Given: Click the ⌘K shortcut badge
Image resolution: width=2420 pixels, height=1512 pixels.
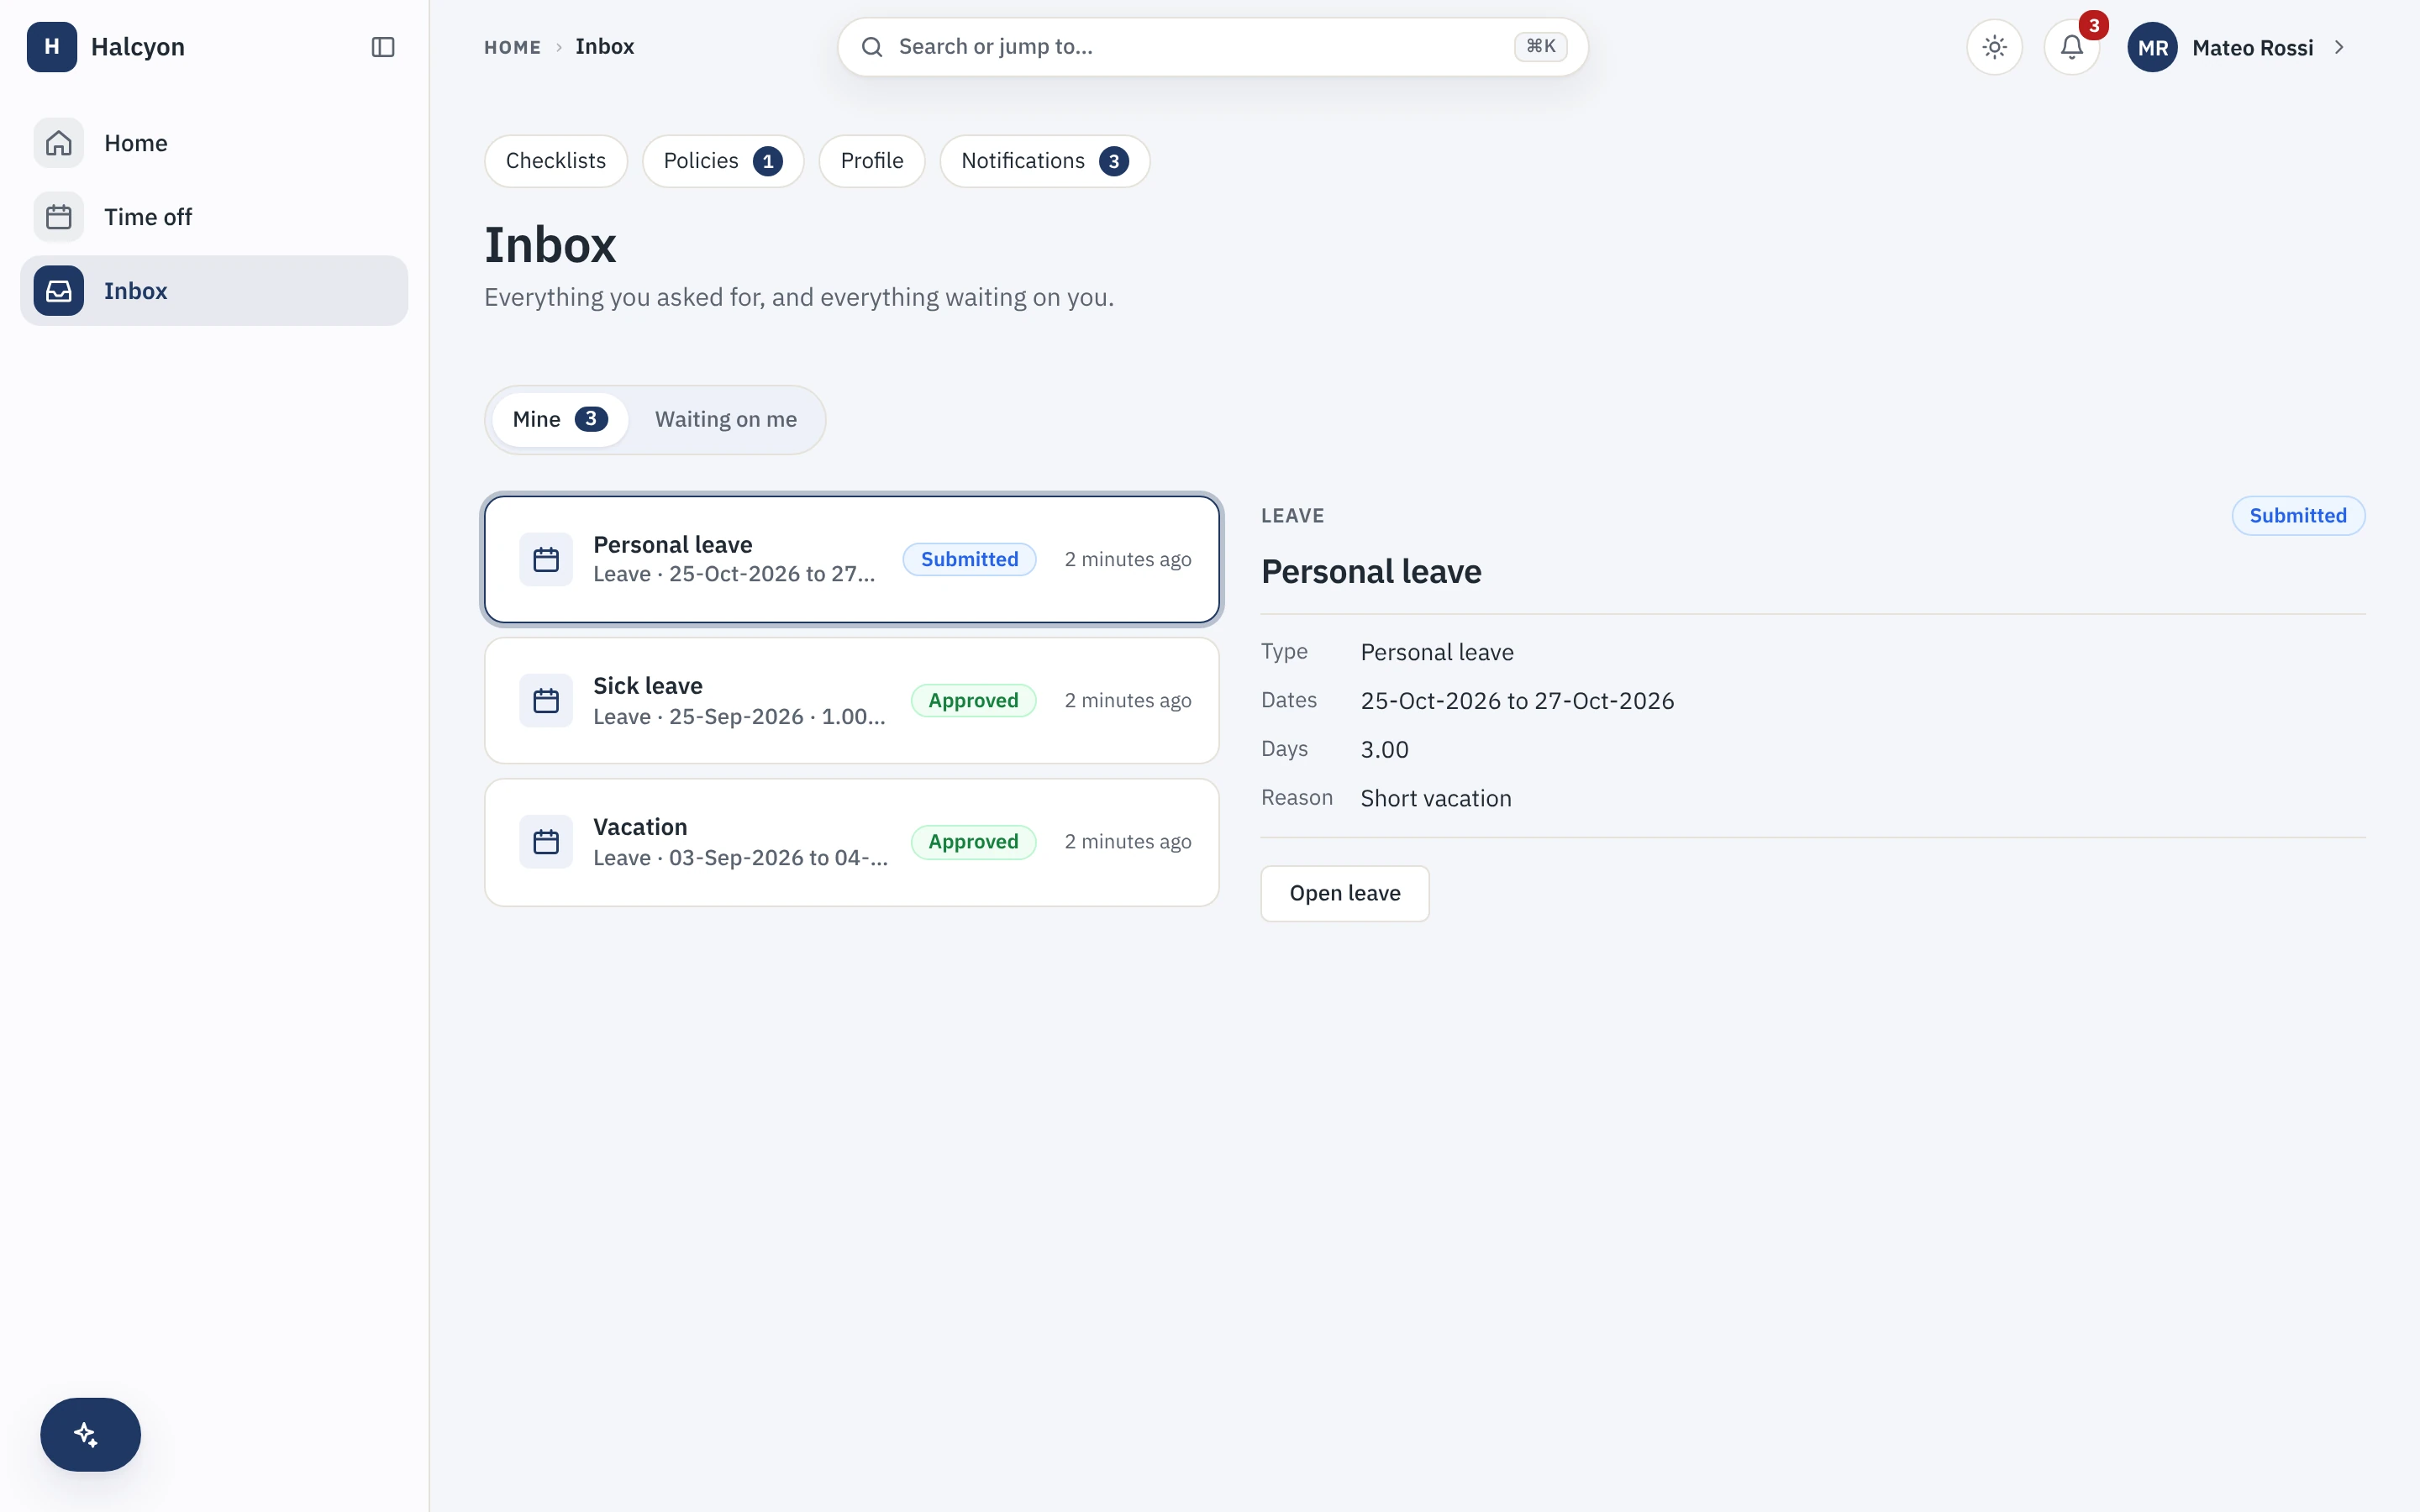Looking at the screenshot, I should pos(1540,46).
